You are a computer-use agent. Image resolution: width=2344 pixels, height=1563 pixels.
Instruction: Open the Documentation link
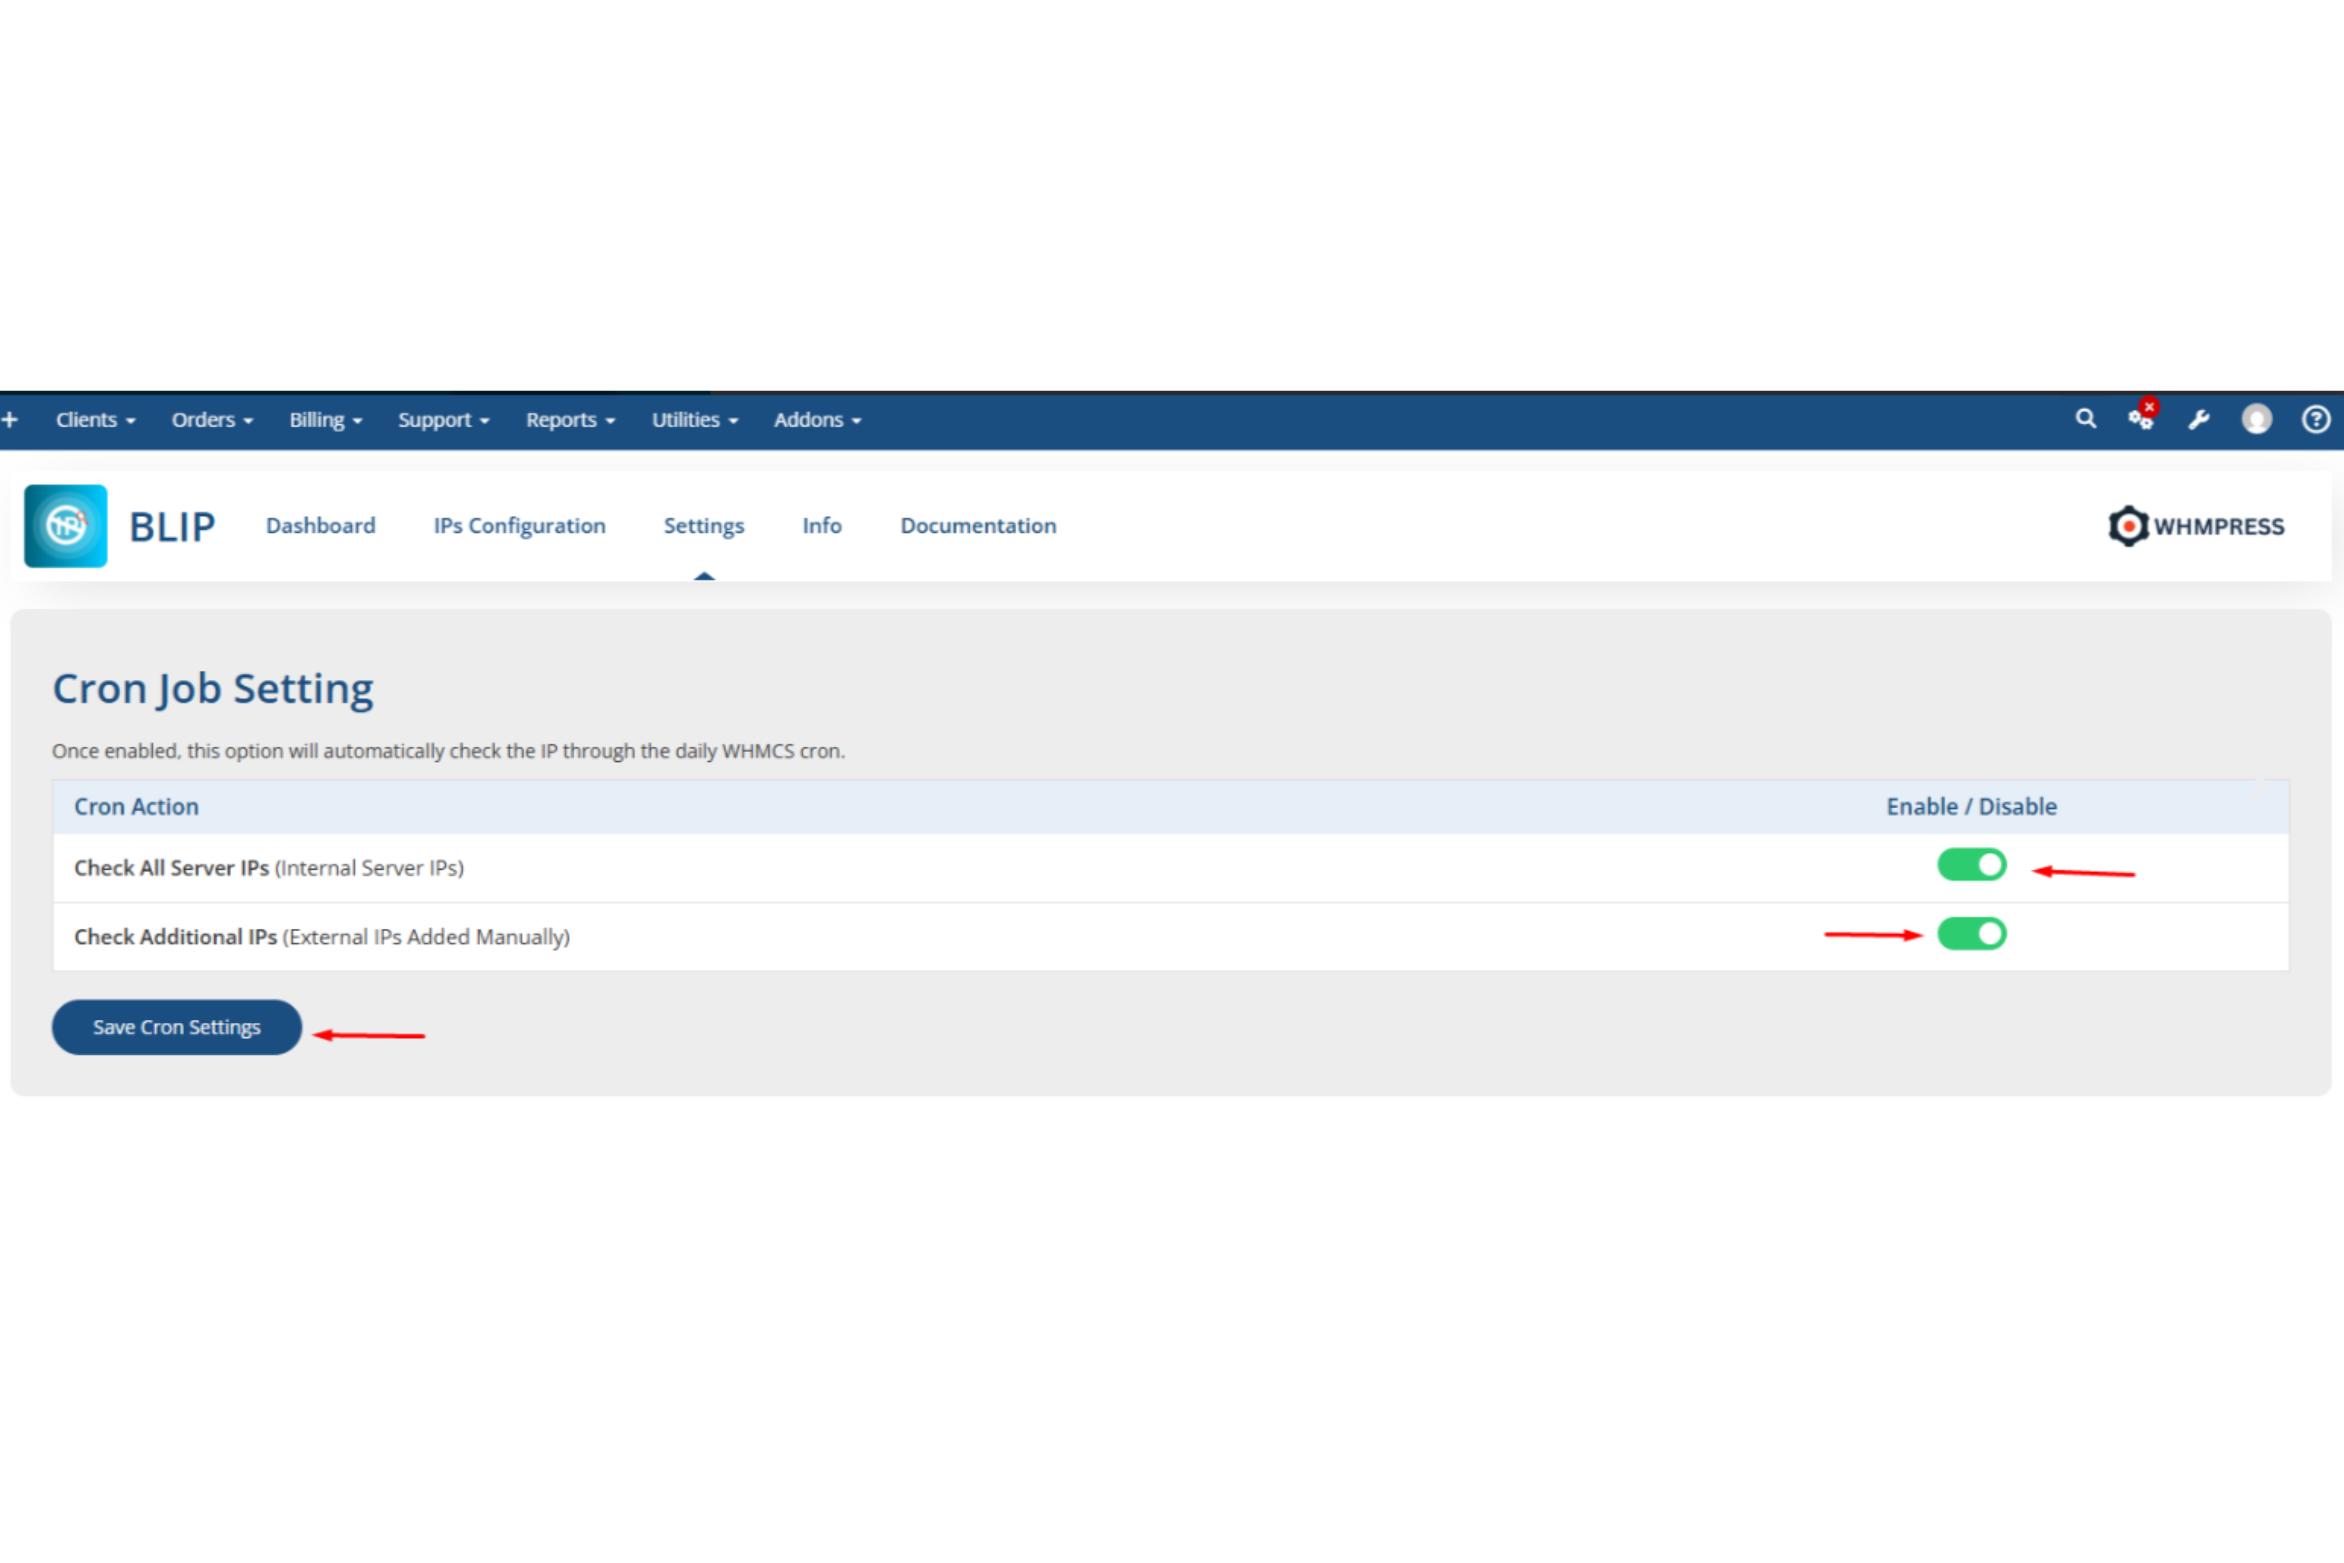(978, 526)
